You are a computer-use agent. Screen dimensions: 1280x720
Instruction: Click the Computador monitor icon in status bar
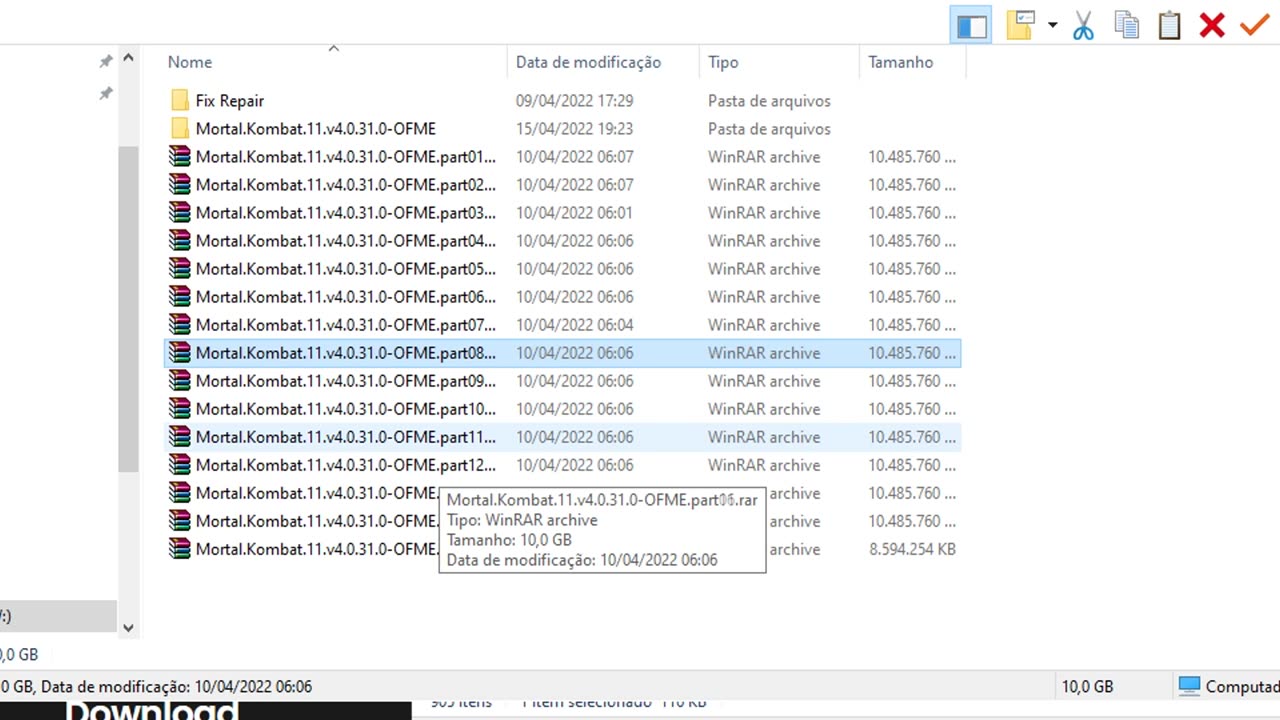coord(1189,686)
